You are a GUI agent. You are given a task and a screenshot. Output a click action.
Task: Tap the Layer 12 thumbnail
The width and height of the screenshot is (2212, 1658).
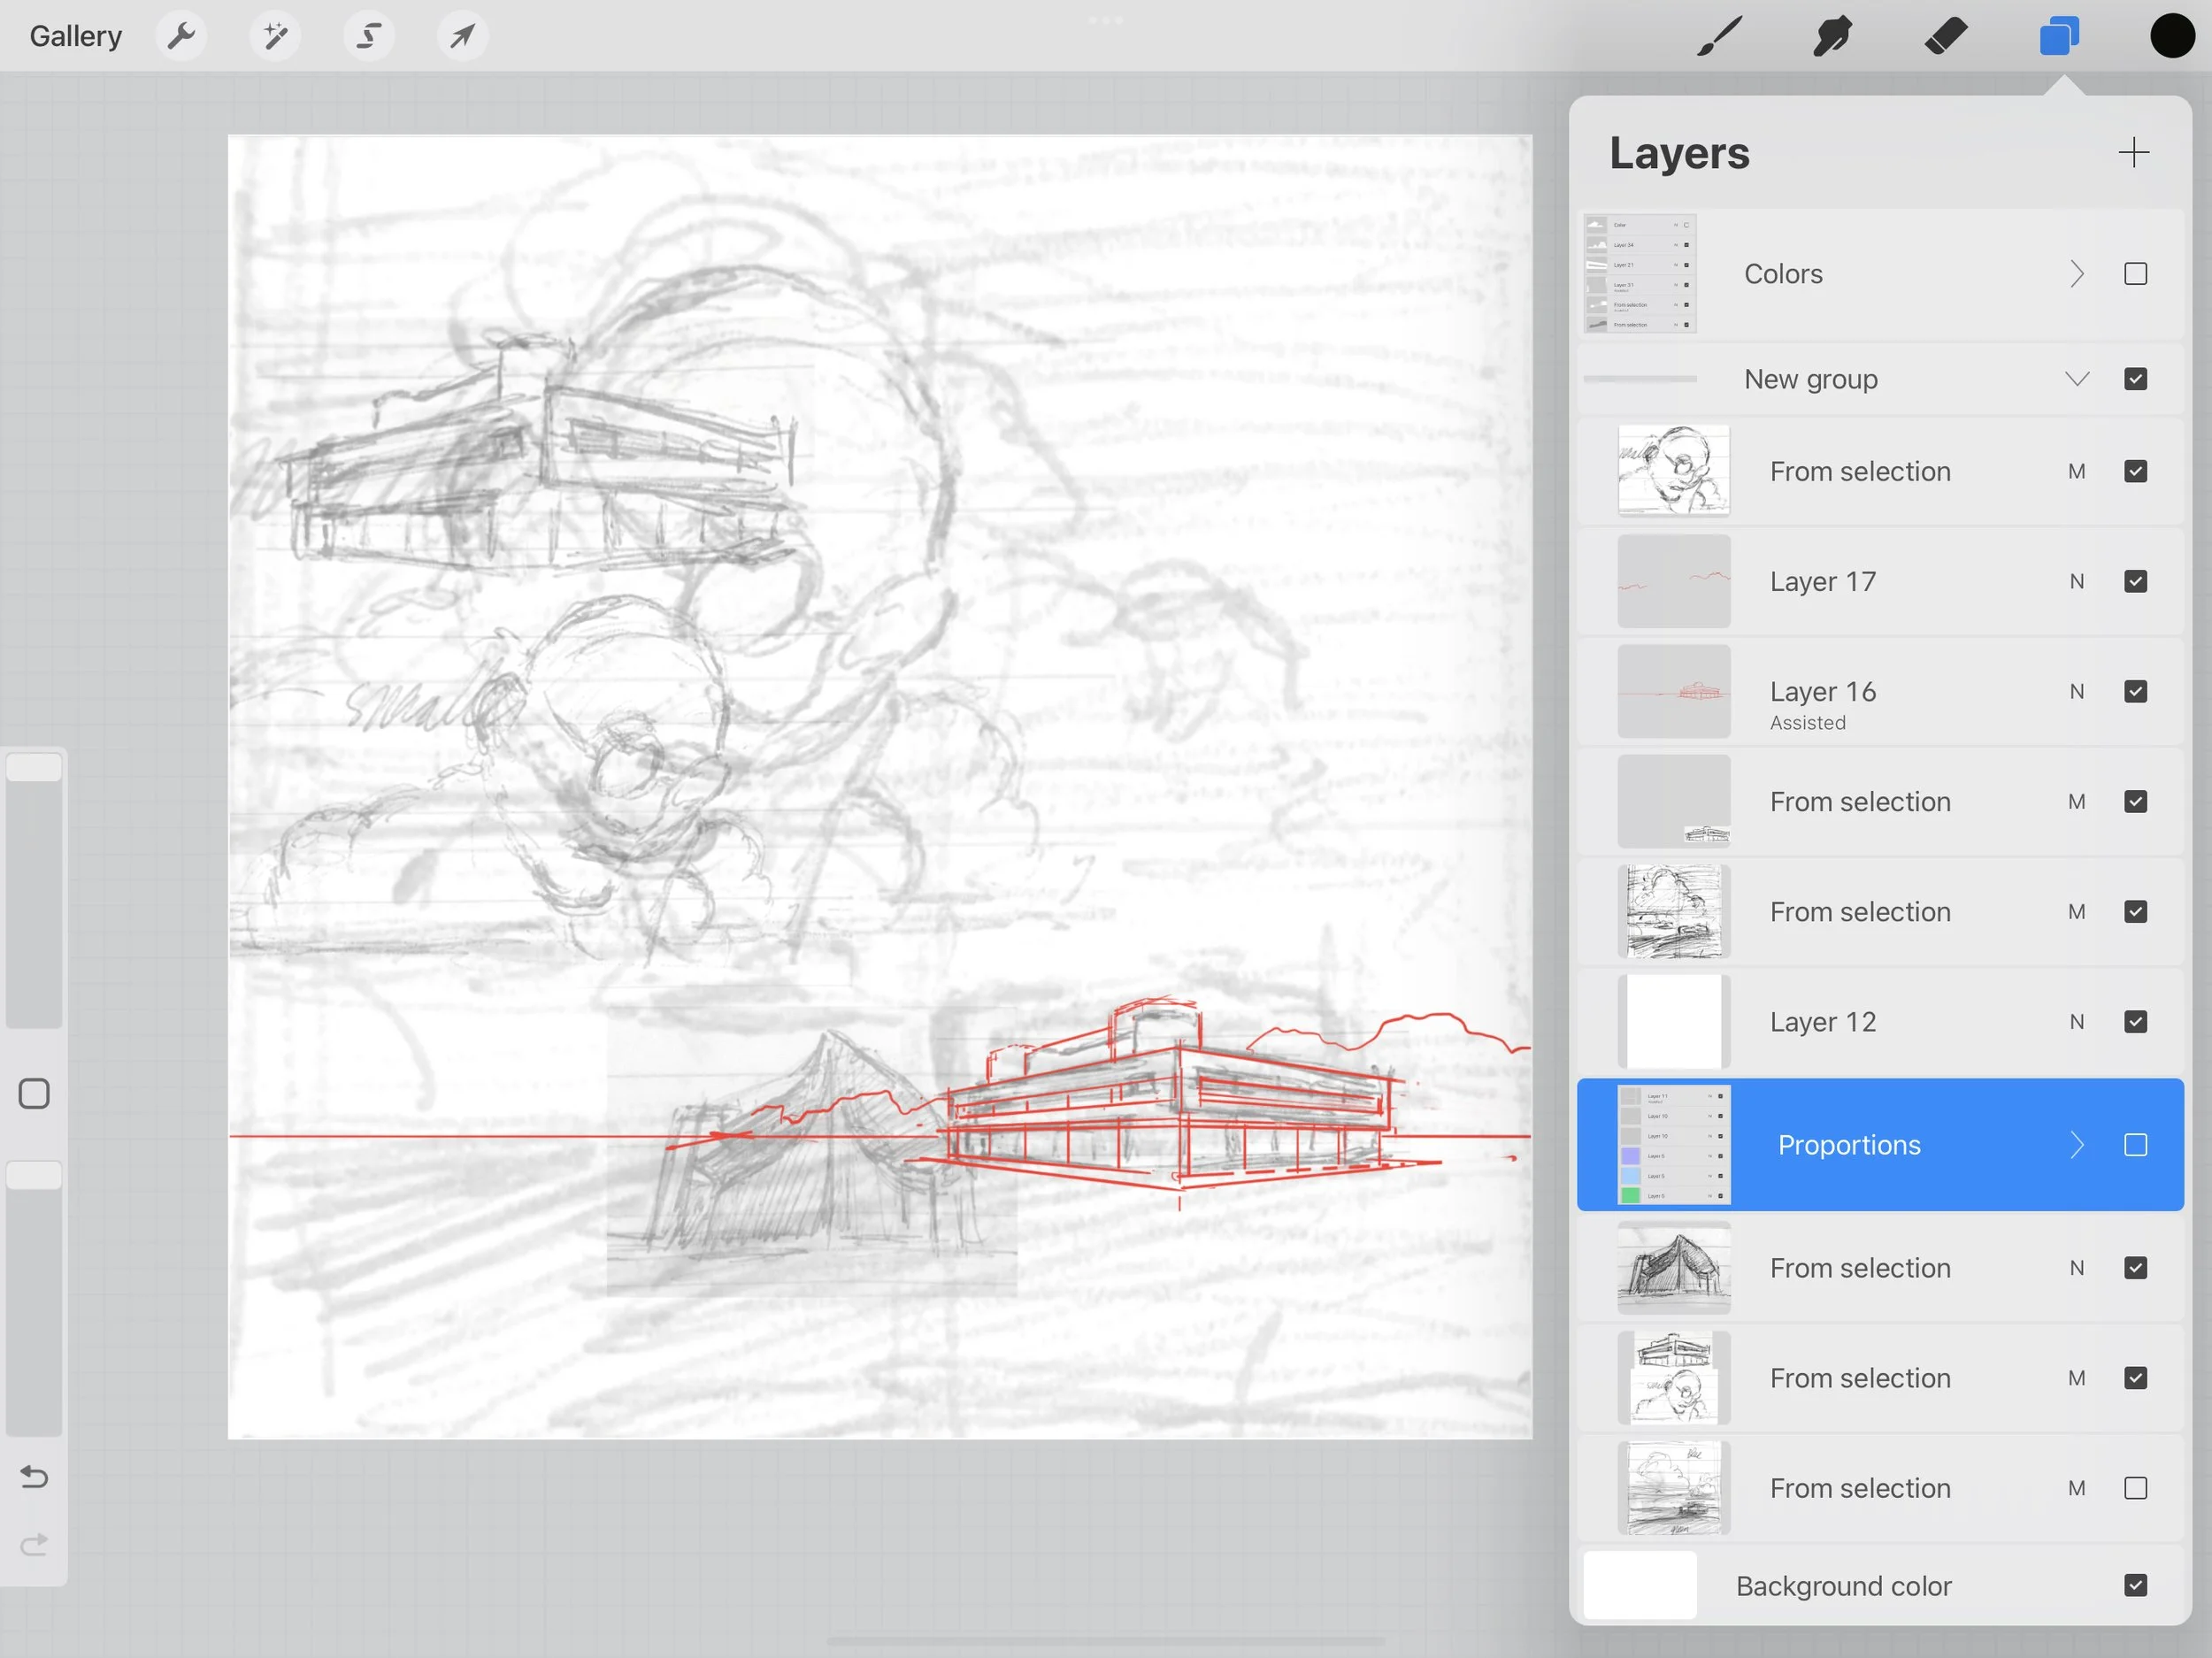point(1673,1021)
